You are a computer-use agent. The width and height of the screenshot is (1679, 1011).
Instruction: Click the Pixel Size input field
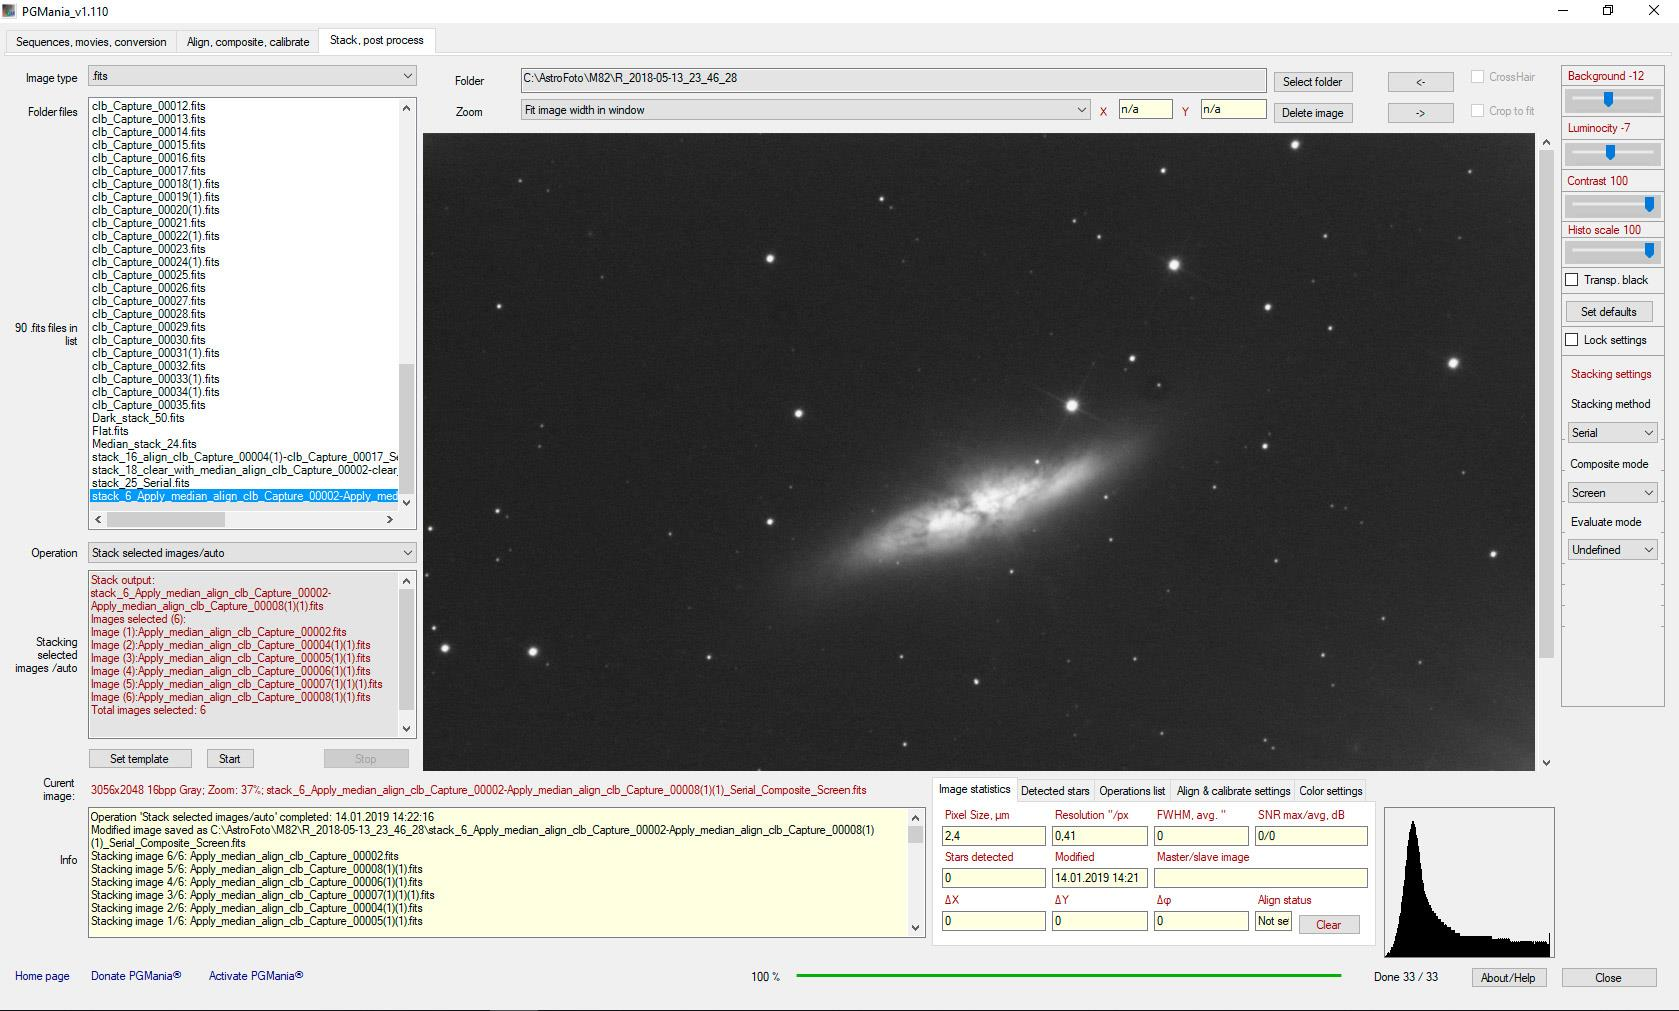[993, 836]
